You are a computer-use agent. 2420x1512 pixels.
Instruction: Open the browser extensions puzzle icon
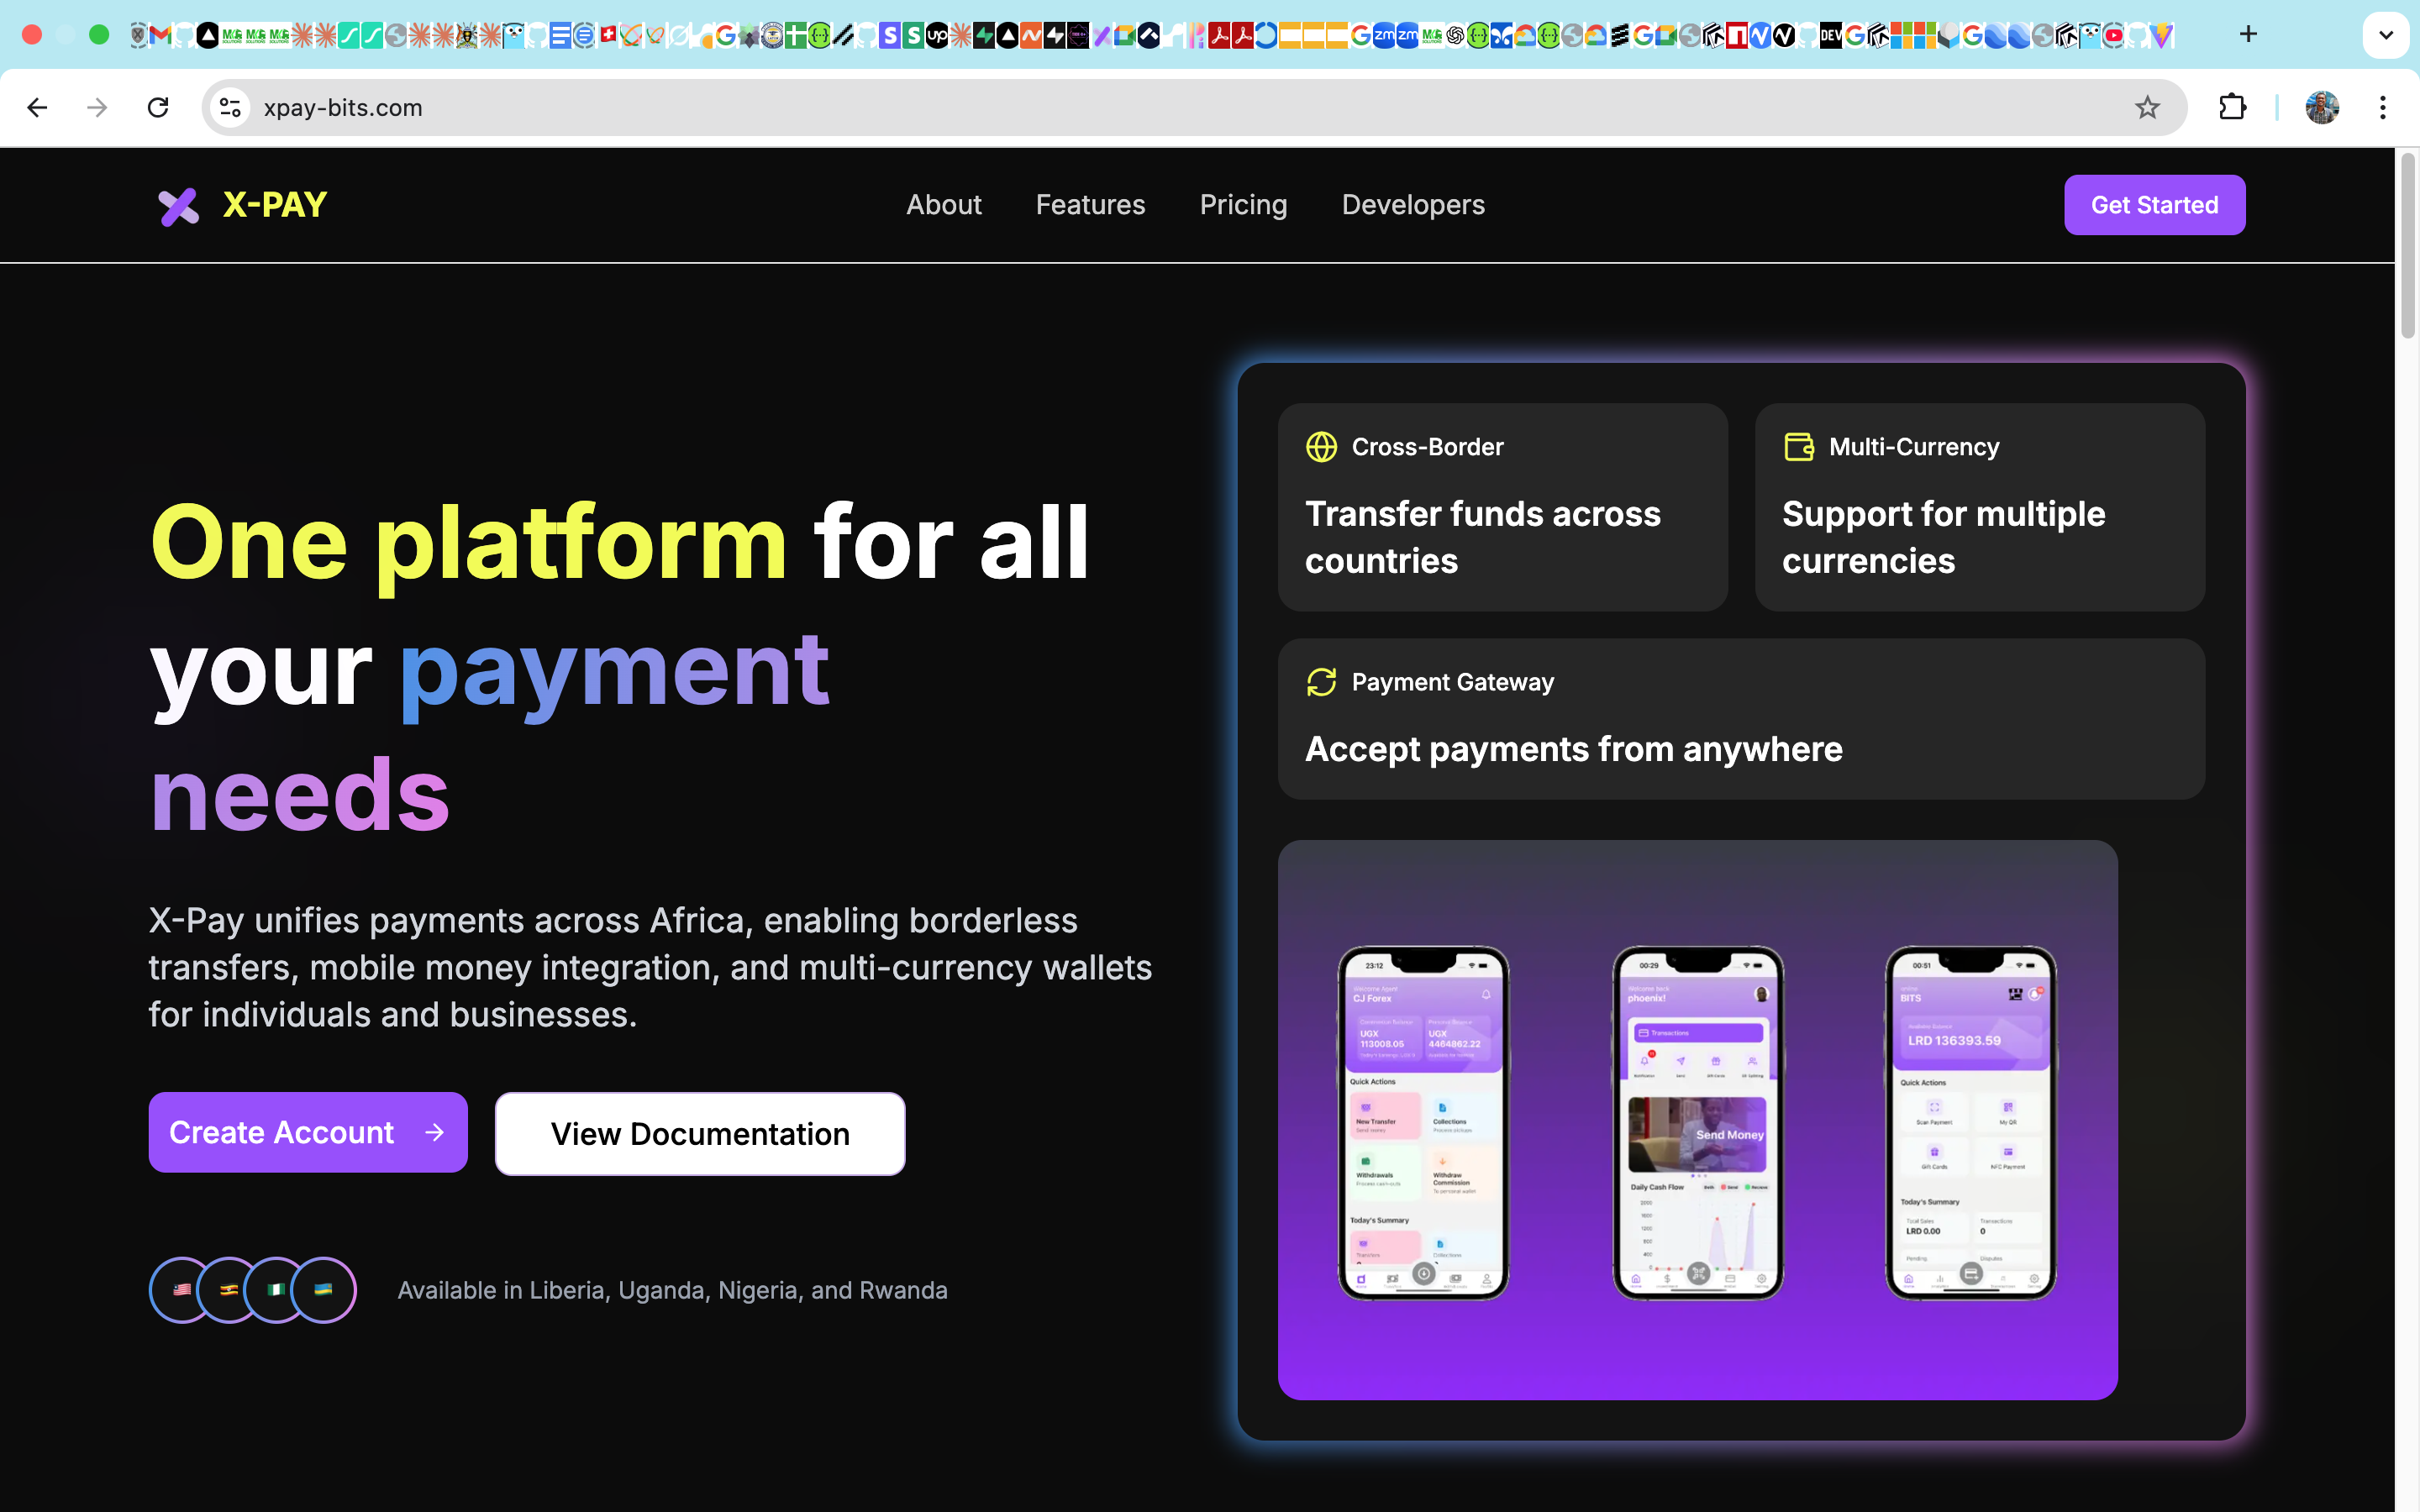coord(2233,107)
